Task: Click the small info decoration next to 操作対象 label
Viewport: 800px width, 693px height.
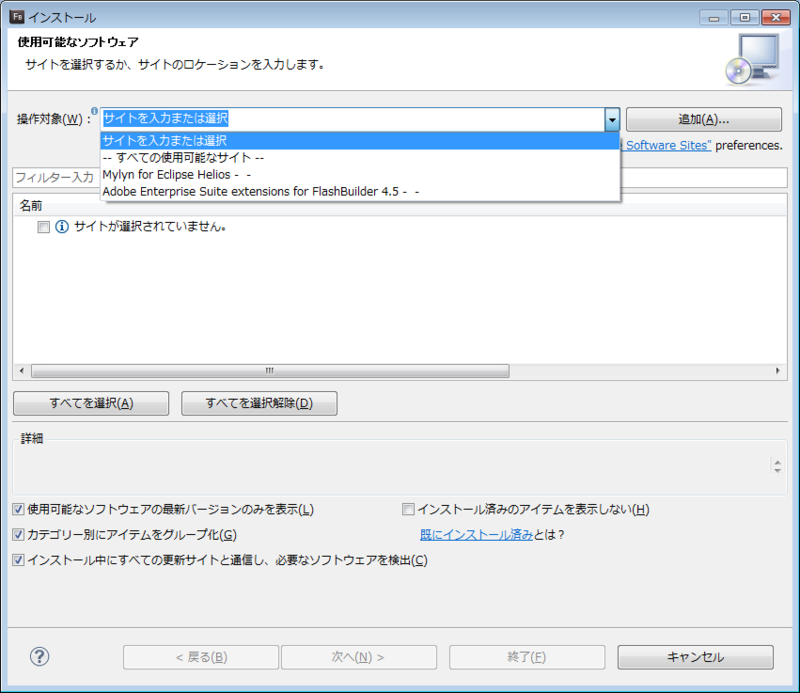Action: pos(94,111)
